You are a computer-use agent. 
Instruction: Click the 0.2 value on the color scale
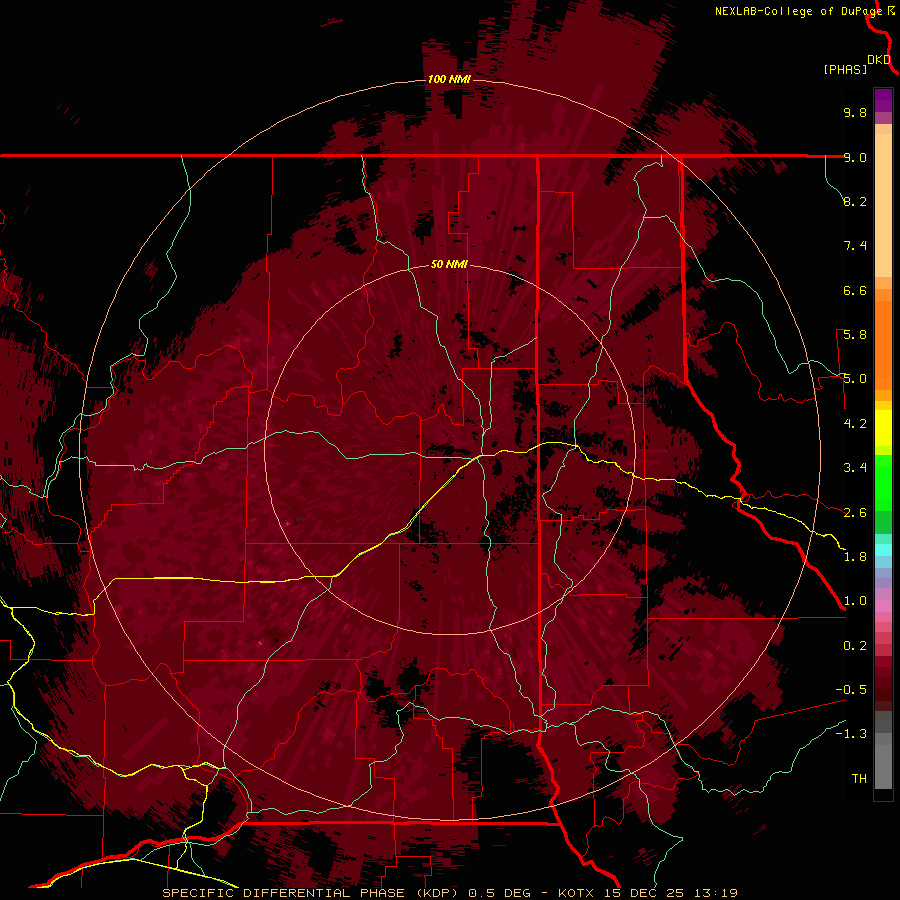(855, 646)
